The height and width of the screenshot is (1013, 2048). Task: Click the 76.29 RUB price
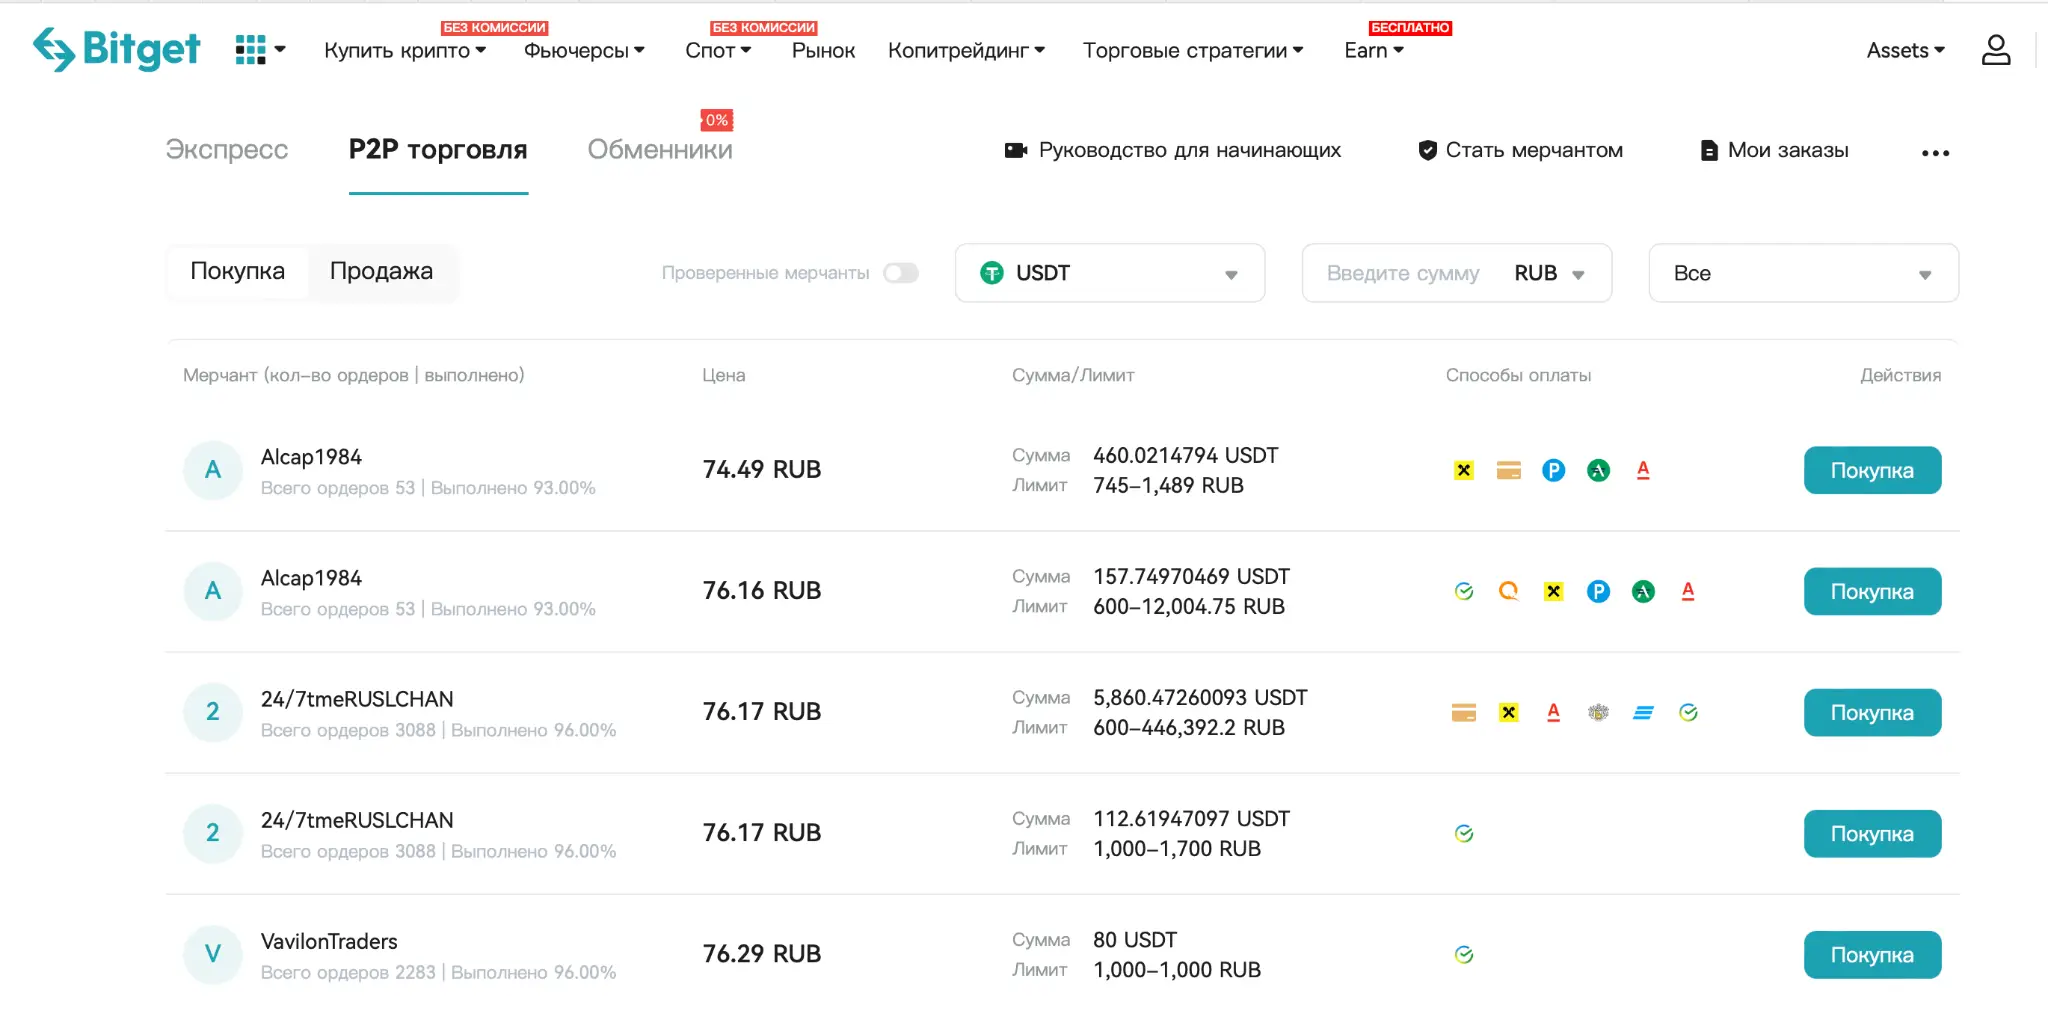pyautogui.click(x=762, y=954)
